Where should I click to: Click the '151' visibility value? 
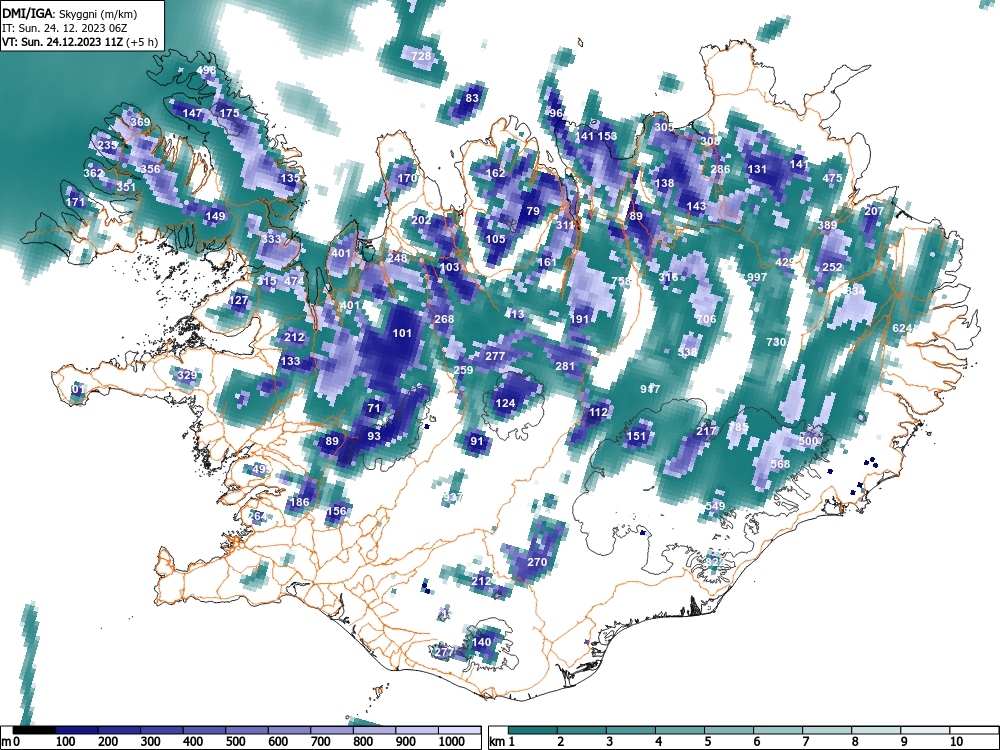pos(636,436)
